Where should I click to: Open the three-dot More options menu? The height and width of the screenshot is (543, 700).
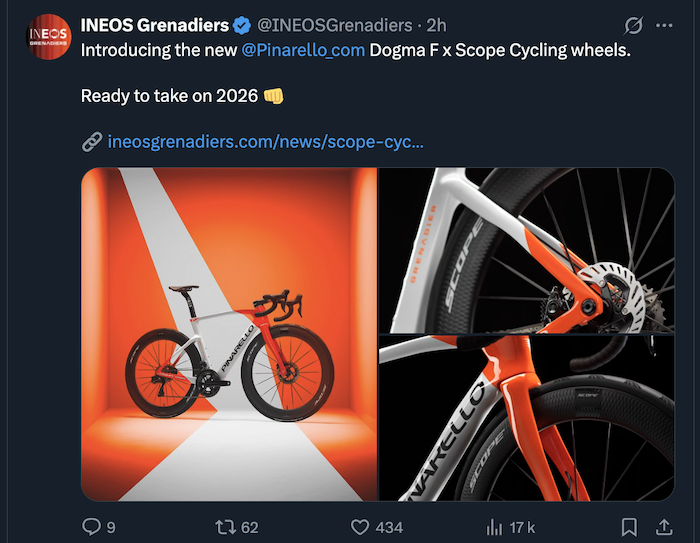[x=664, y=25]
